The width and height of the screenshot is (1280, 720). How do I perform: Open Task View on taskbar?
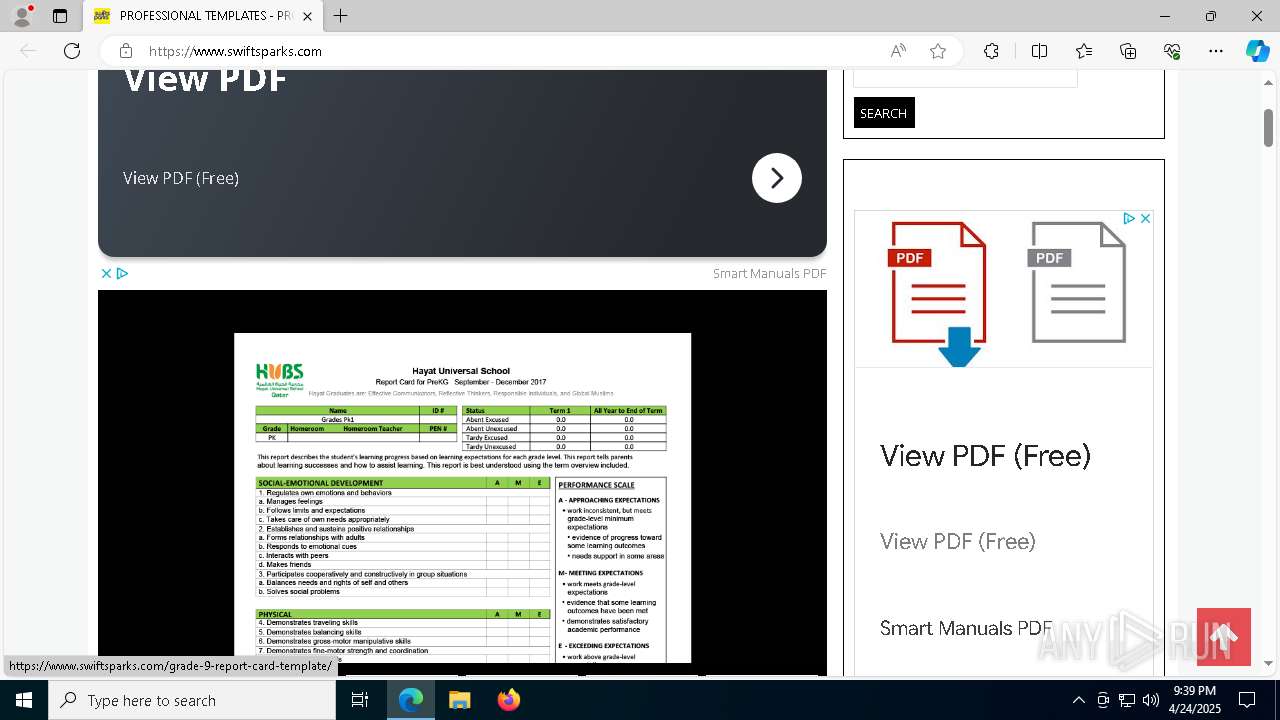(x=360, y=700)
